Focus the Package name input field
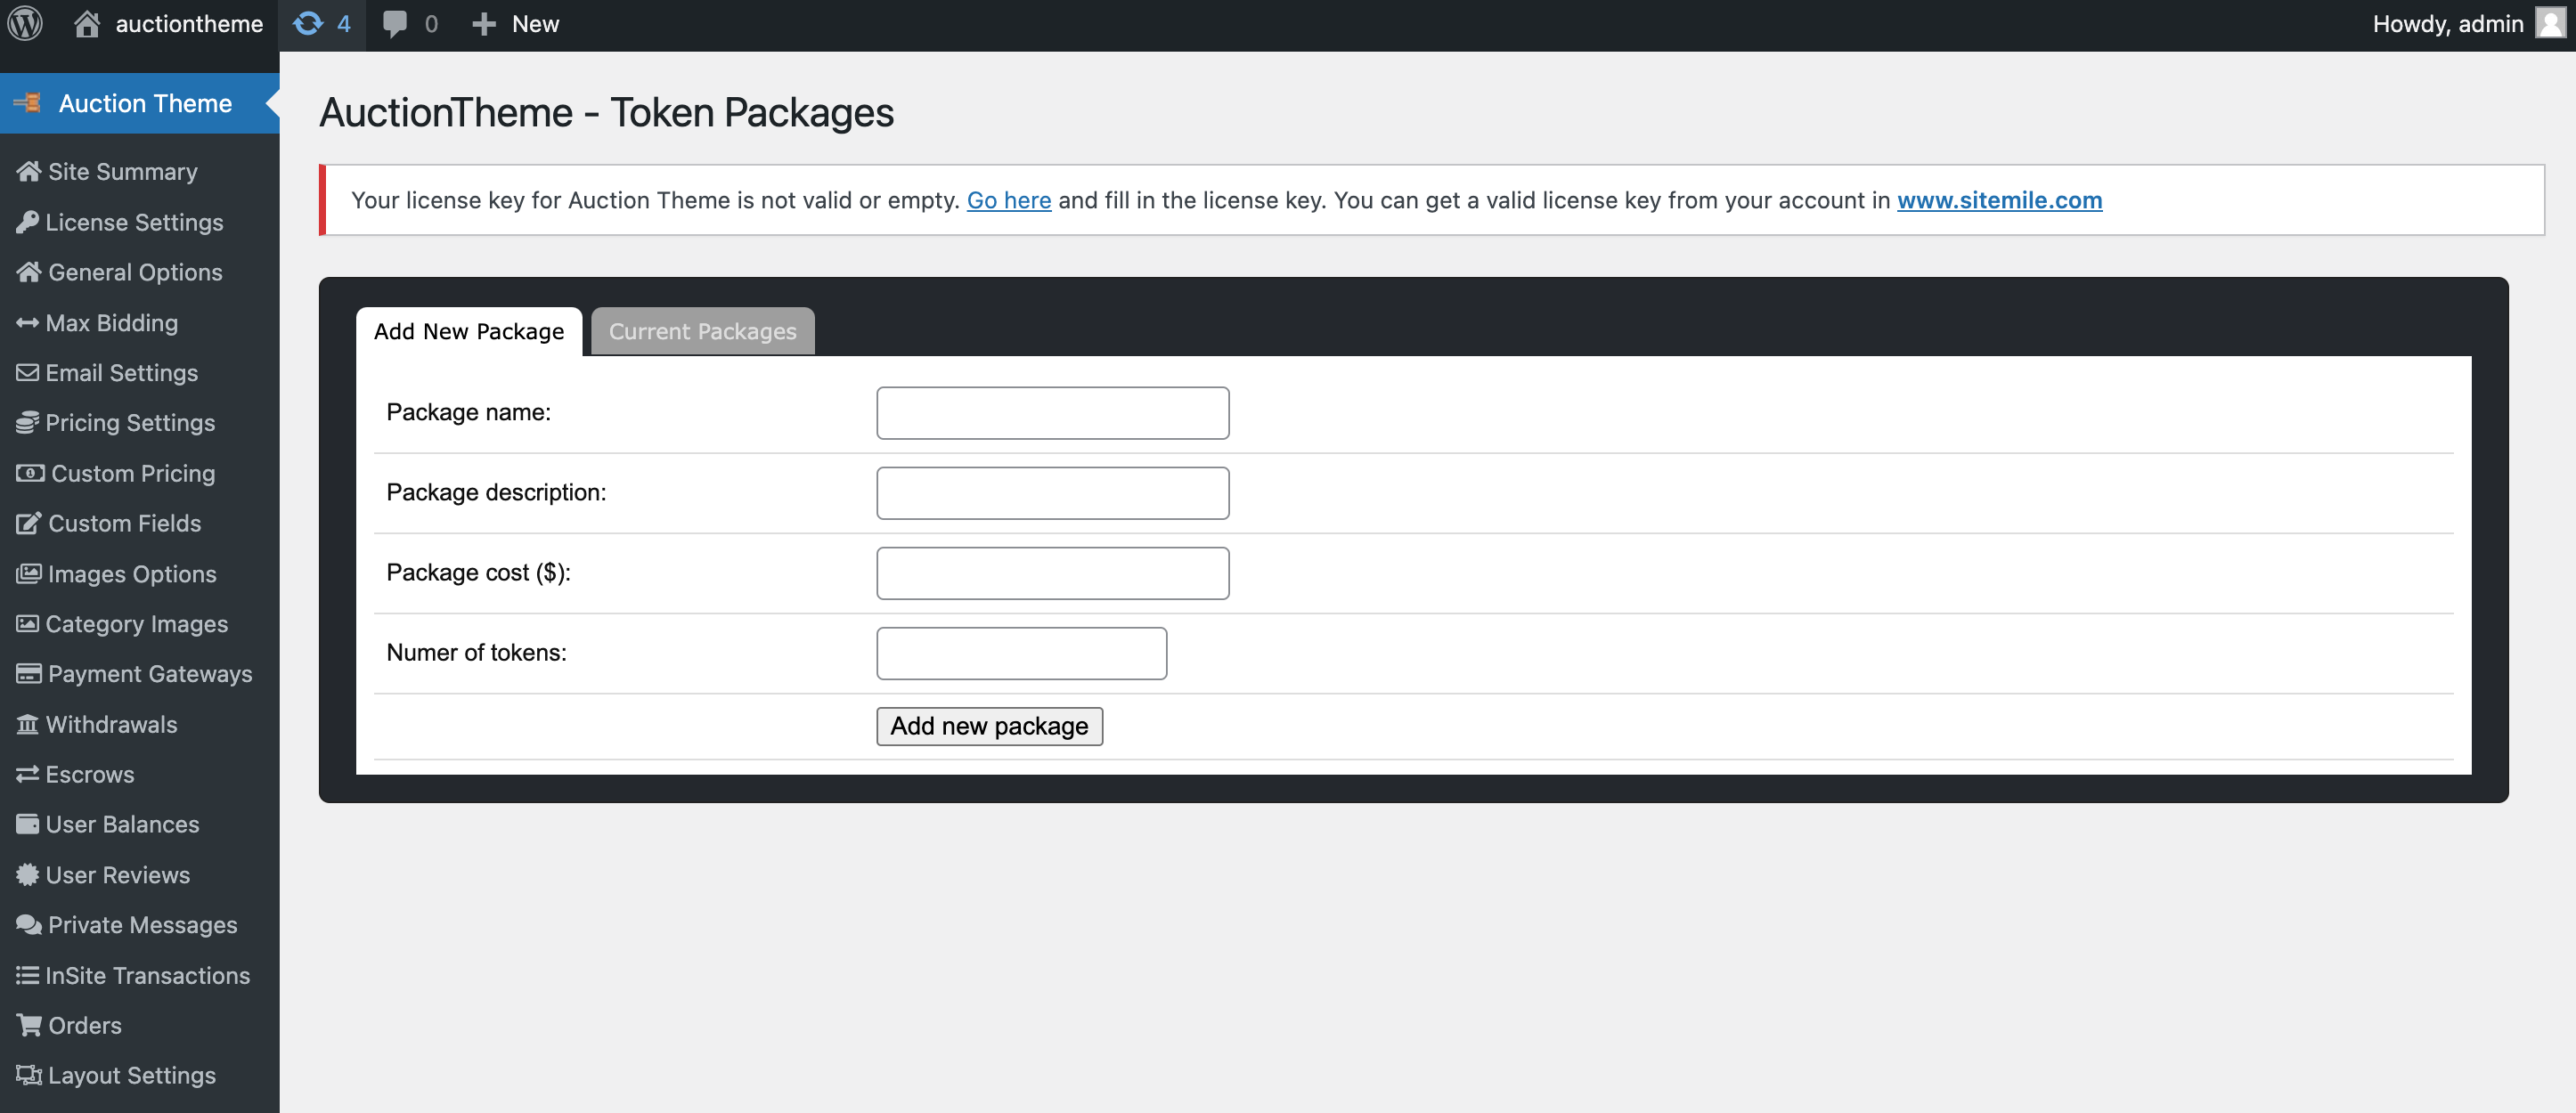Viewport: 2576px width, 1113px height. coord(1052,413)
